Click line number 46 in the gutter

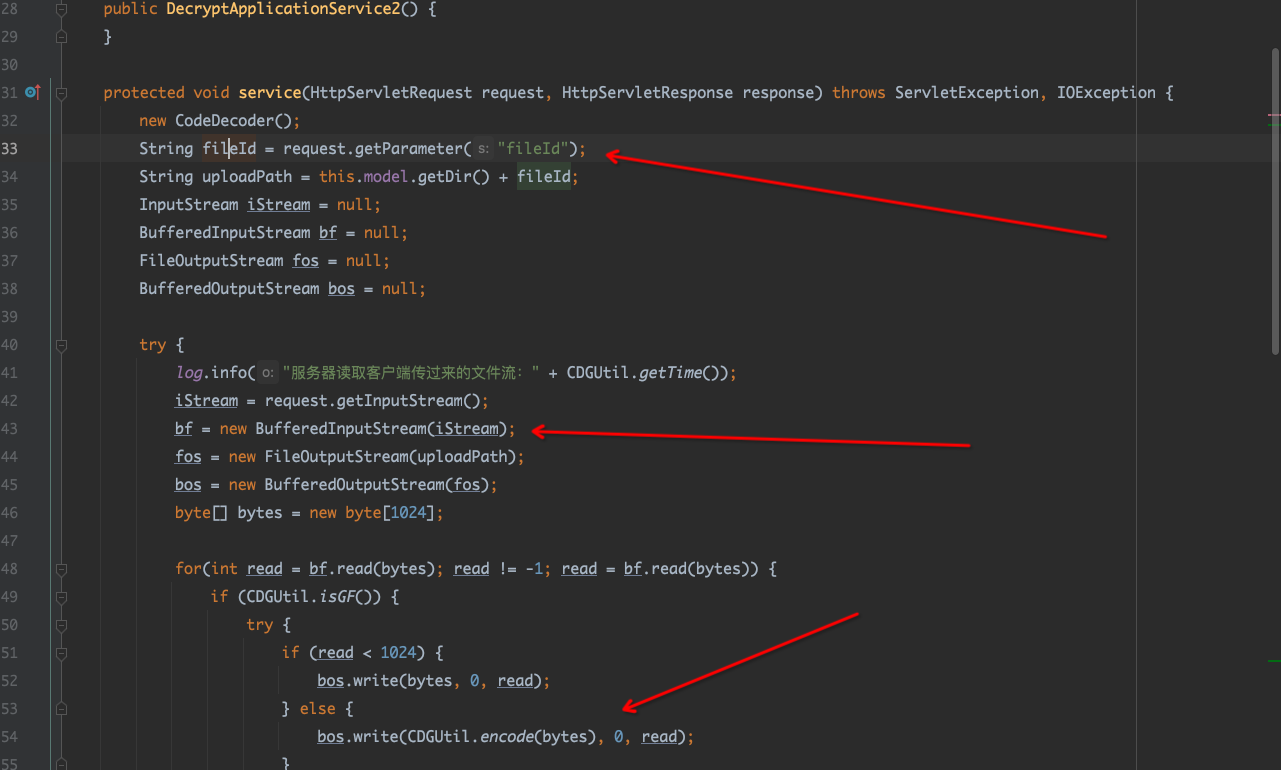[x=10, y=513]
